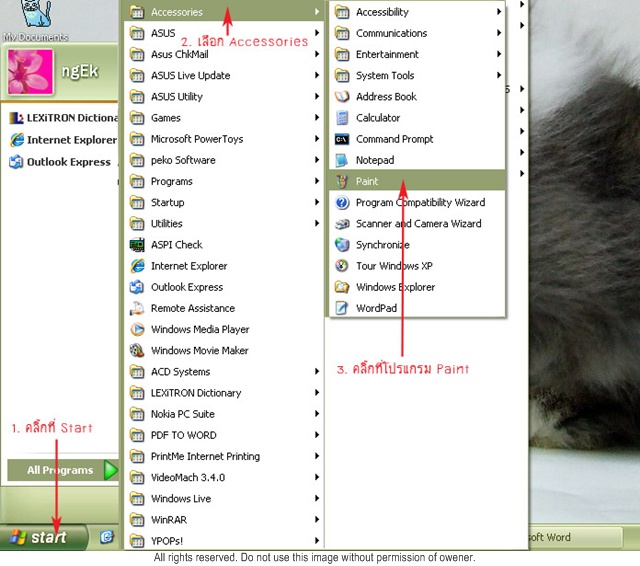Click the Start button
The height and width of the screenshot is (566, 640).
coord(44,537)
